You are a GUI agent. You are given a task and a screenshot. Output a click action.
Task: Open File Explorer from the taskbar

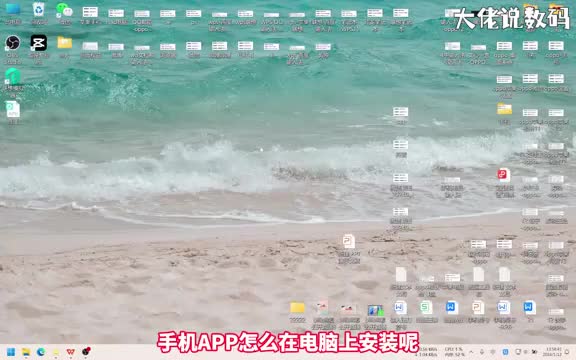pos(26,352)
